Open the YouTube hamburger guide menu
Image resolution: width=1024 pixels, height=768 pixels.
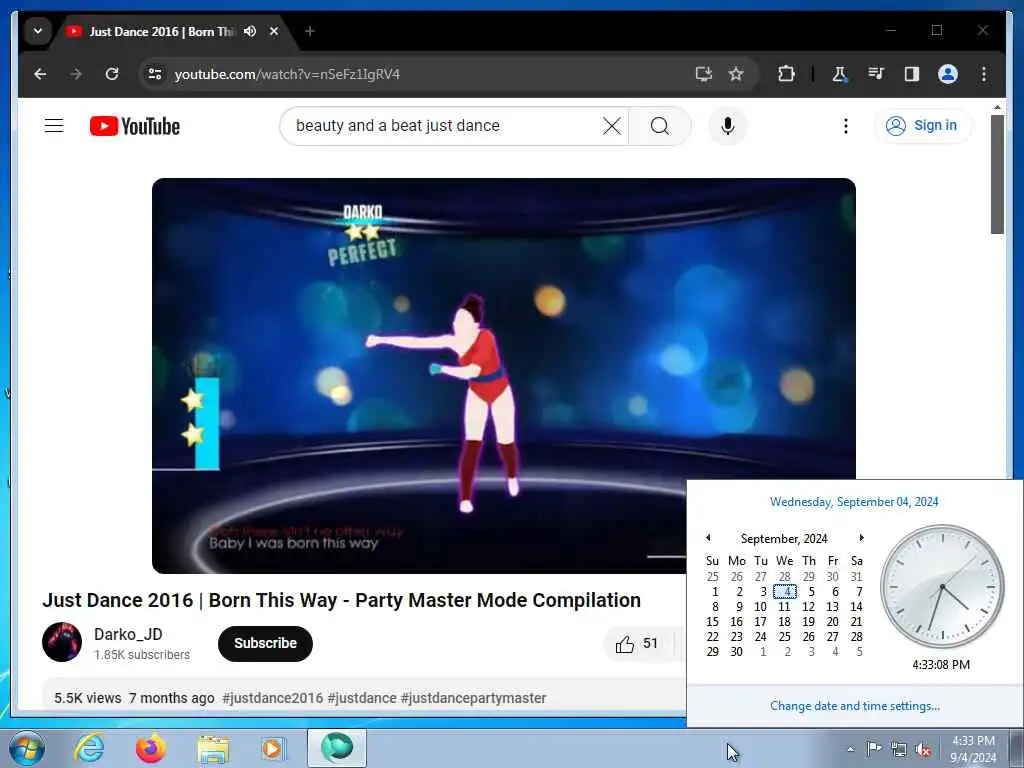point(54,125)
